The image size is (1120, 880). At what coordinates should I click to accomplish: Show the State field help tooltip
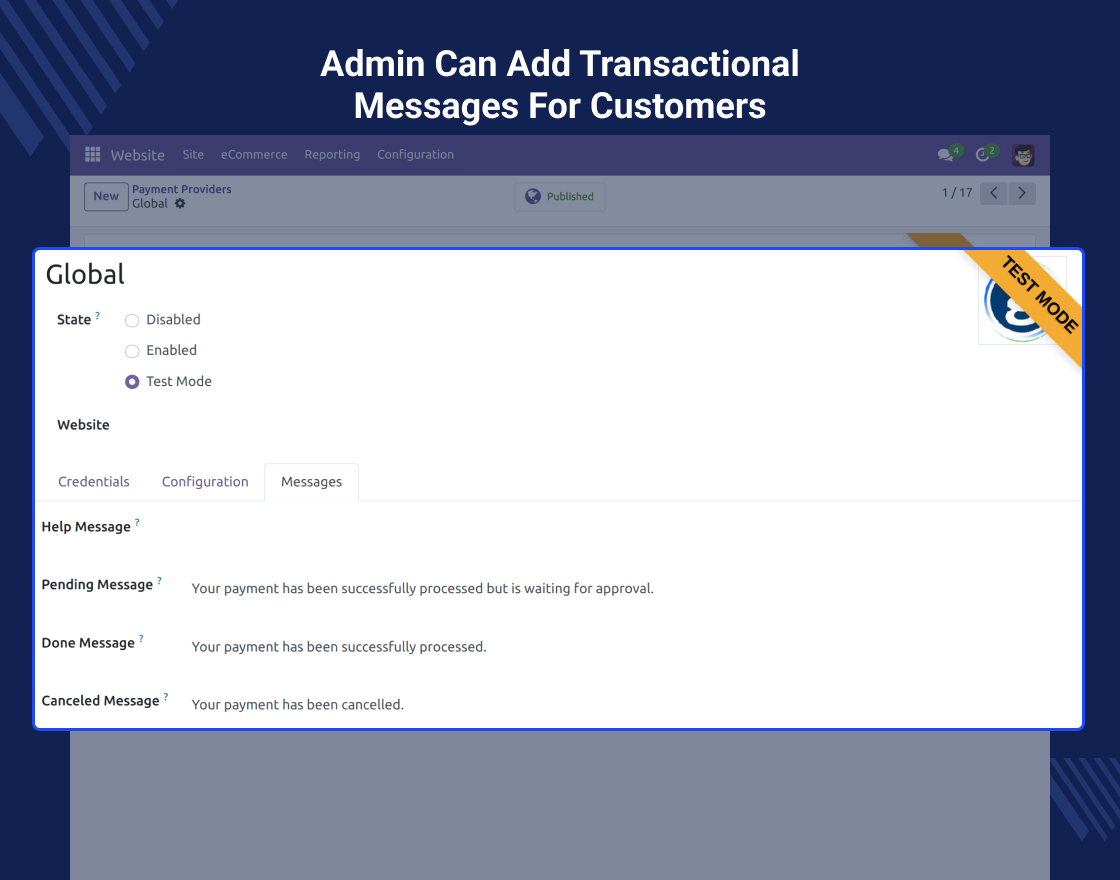coord(98,315)
